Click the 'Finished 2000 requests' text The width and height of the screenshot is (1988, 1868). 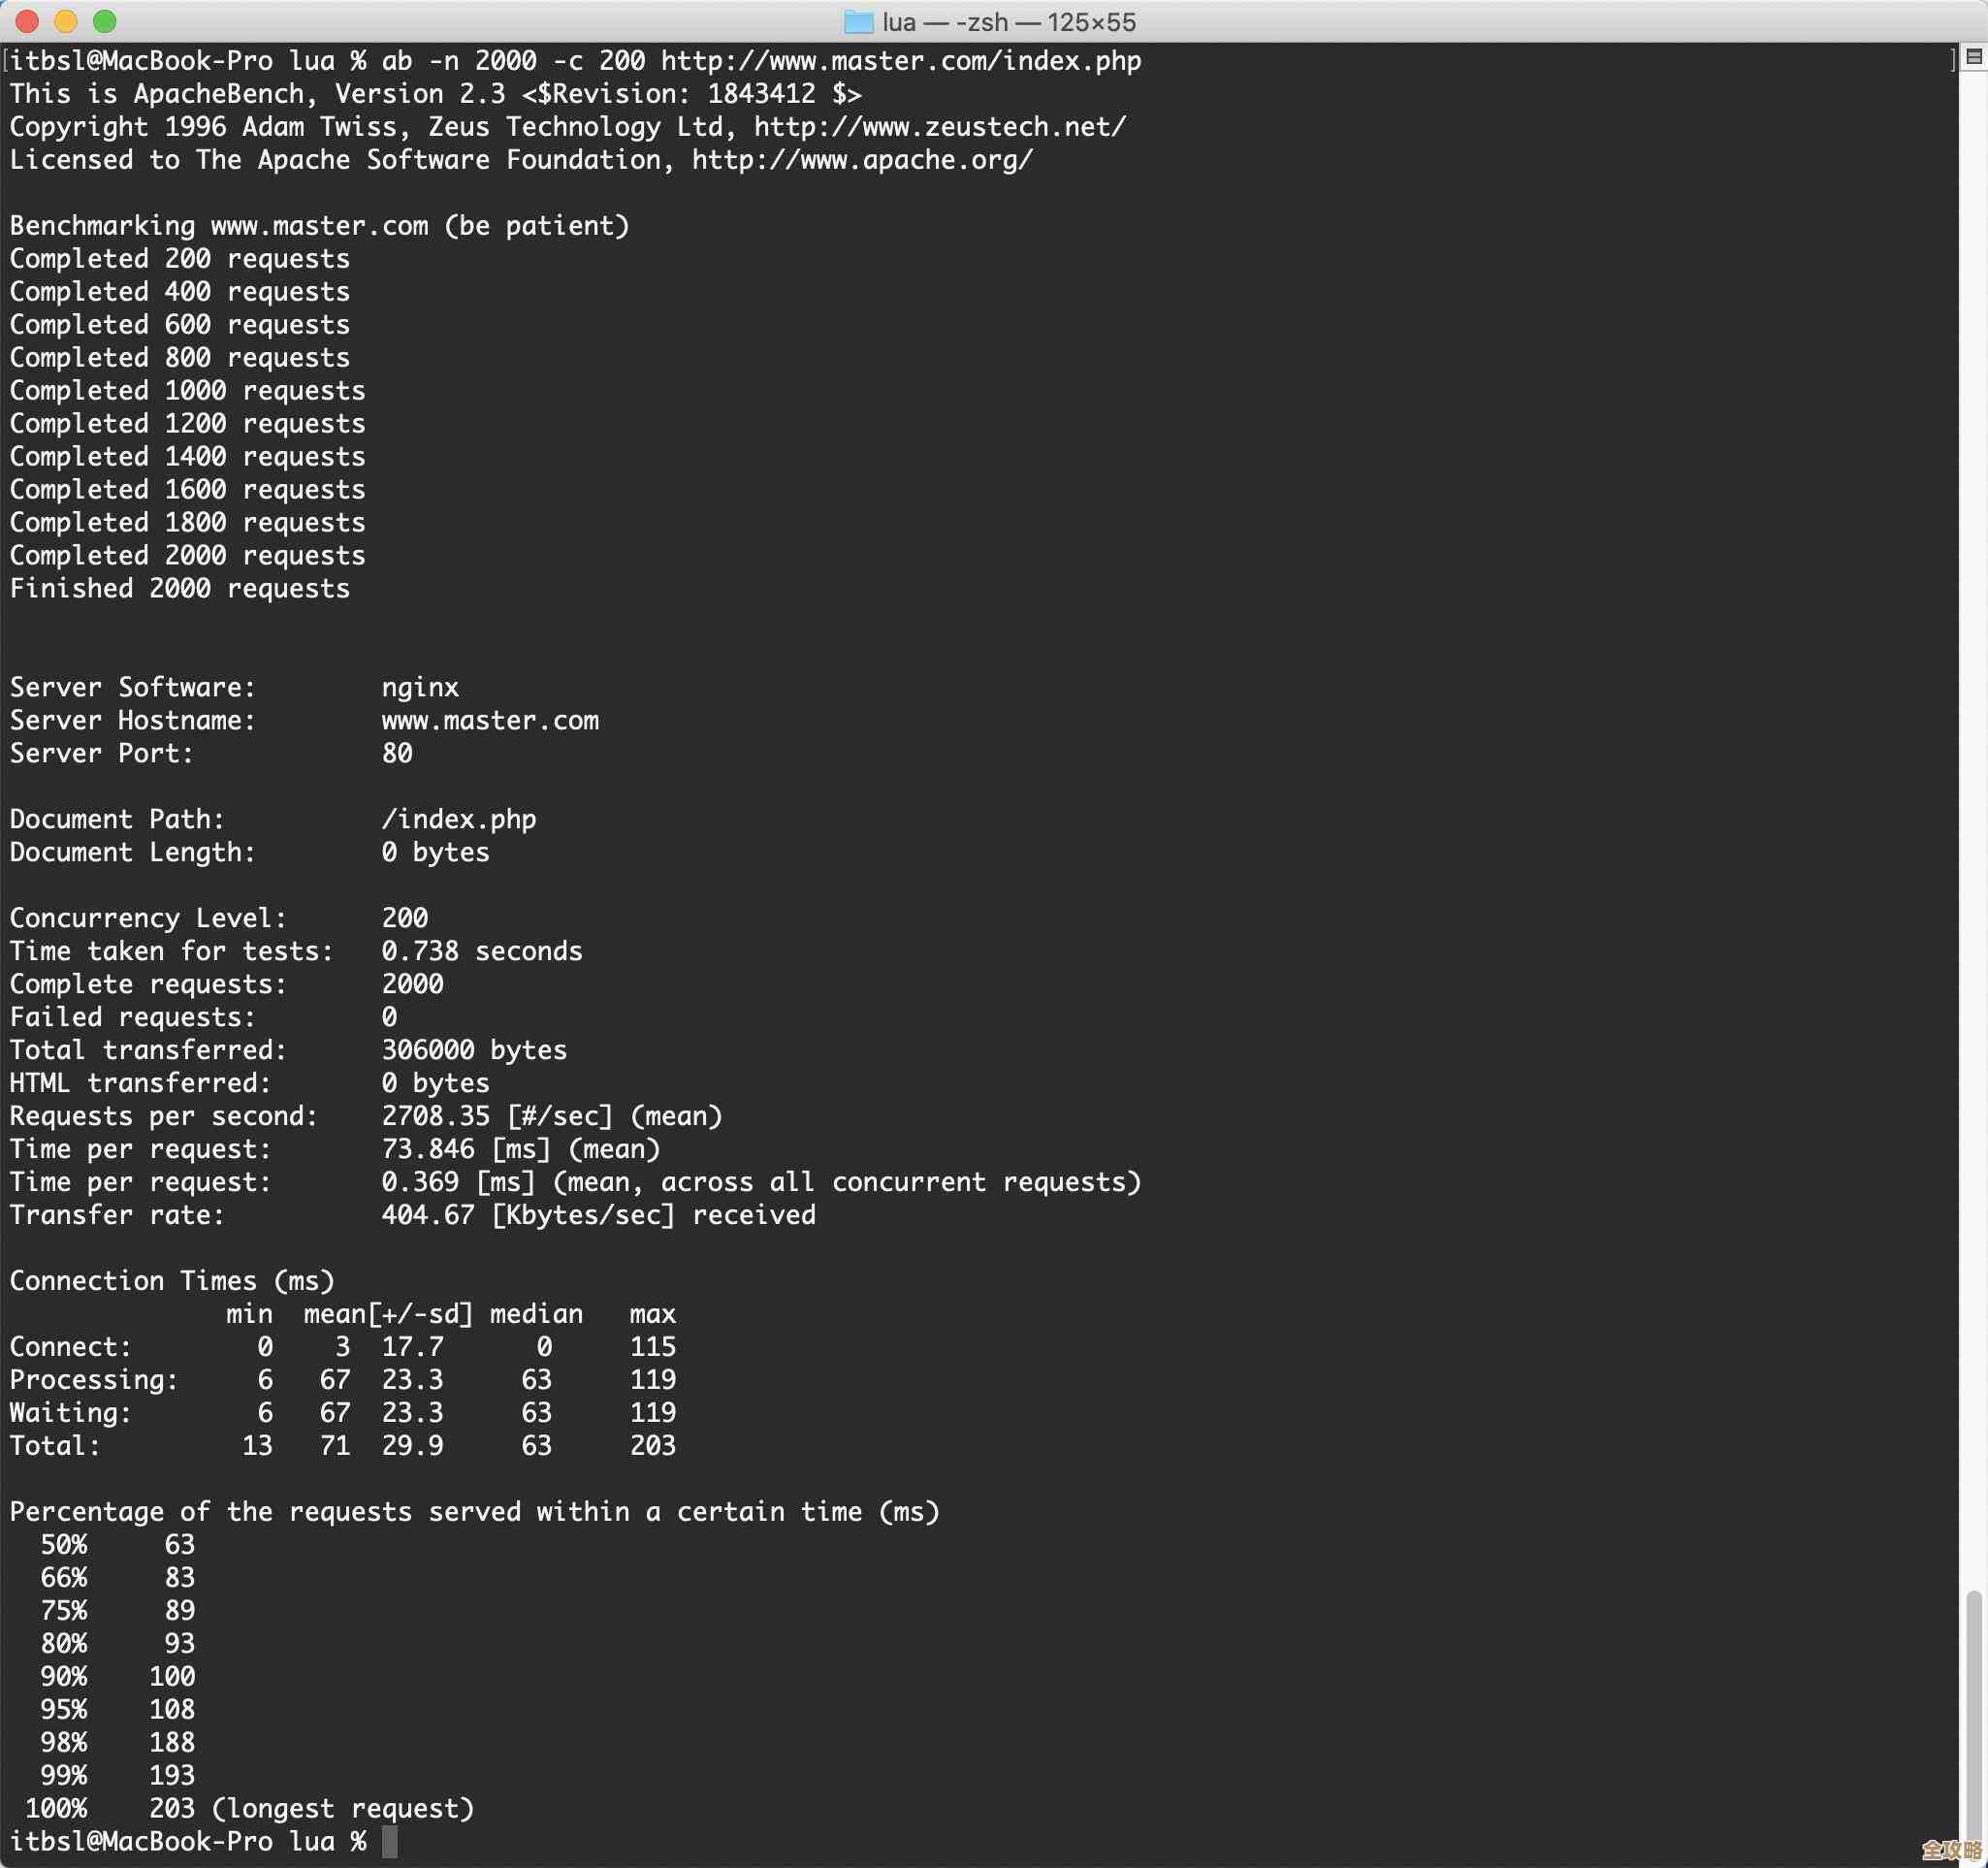[180, 588]
